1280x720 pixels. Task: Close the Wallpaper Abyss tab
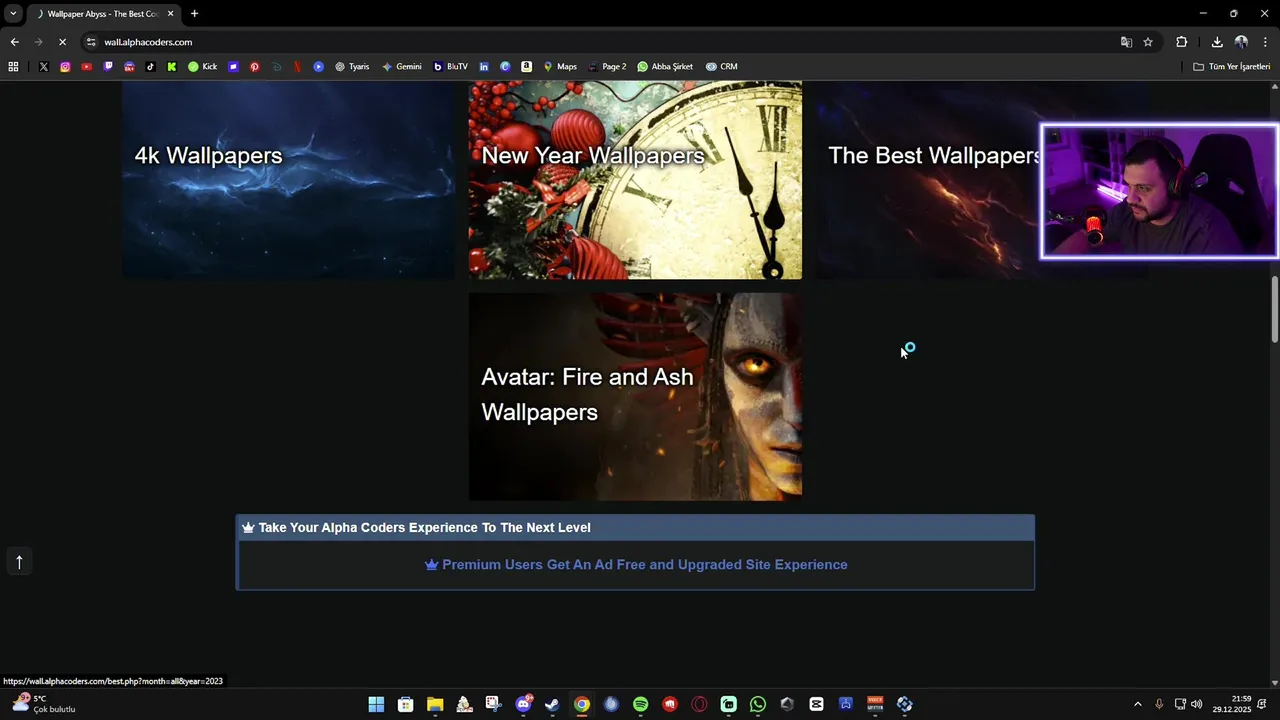point(170,14)
